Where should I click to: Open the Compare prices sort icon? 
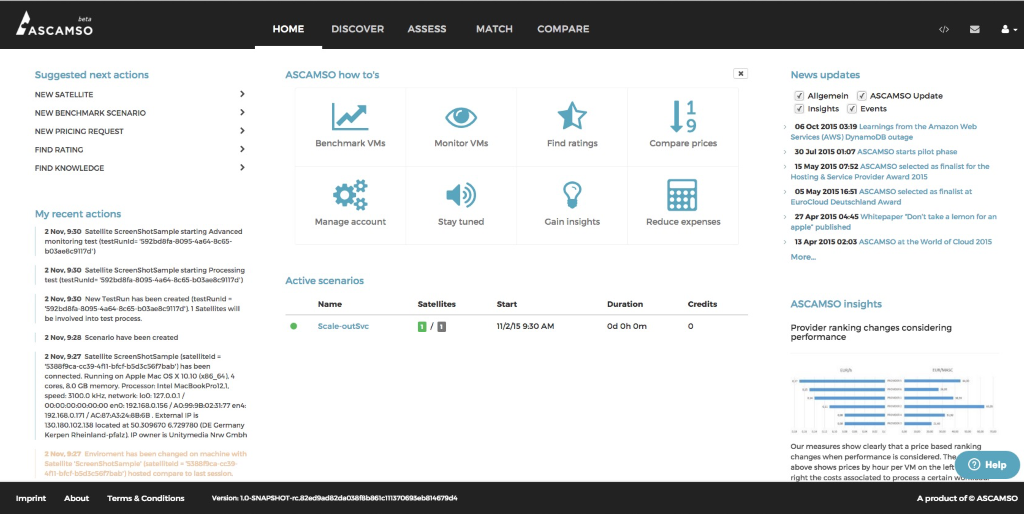coord(683,117)
